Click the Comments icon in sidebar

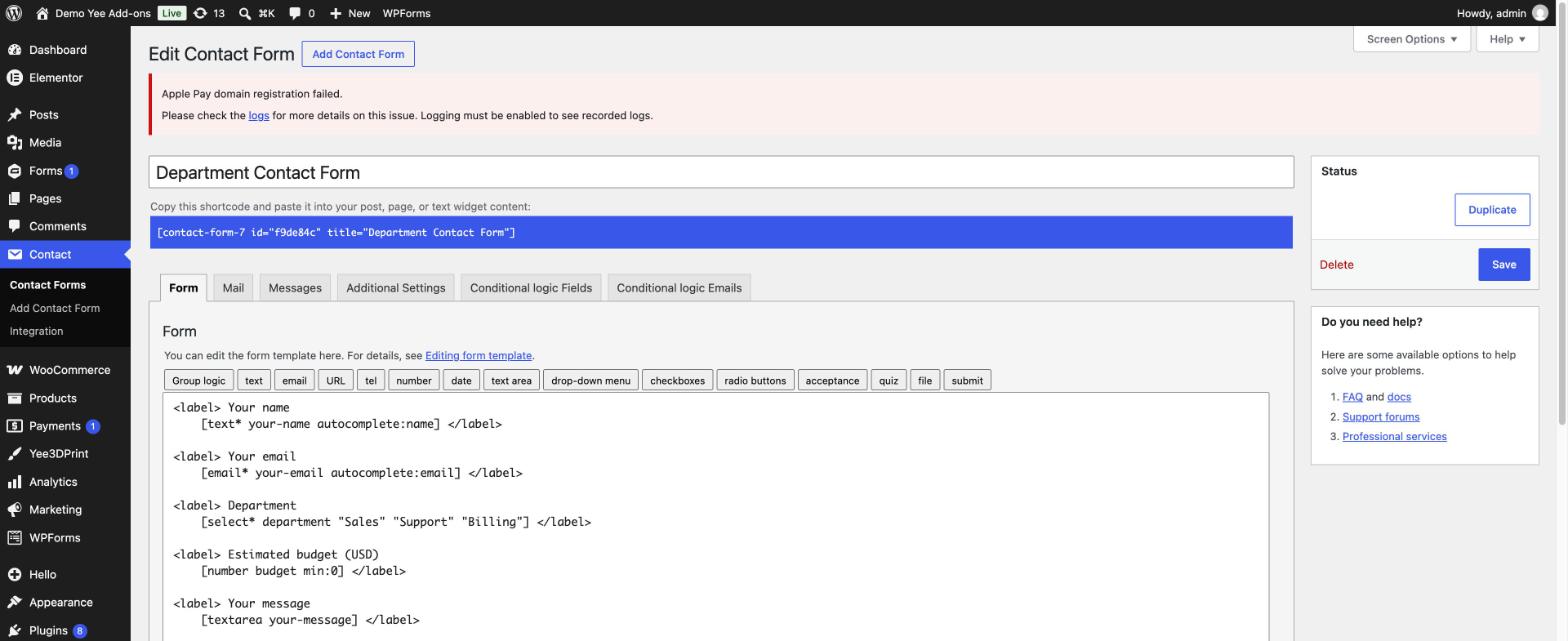(14, 227)
